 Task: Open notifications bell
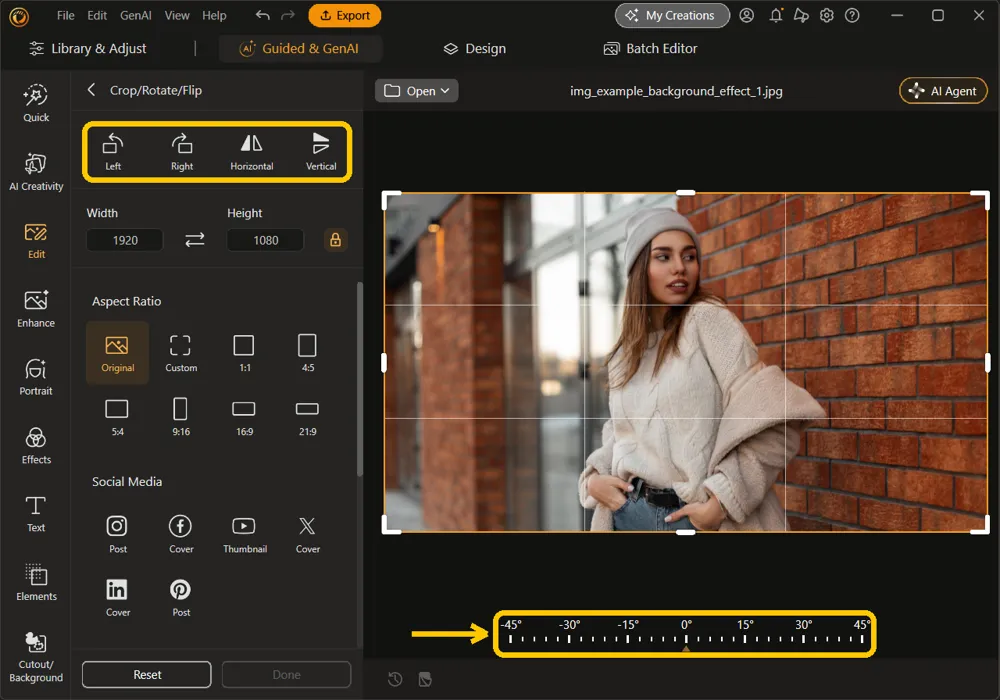tap(776, 15)
